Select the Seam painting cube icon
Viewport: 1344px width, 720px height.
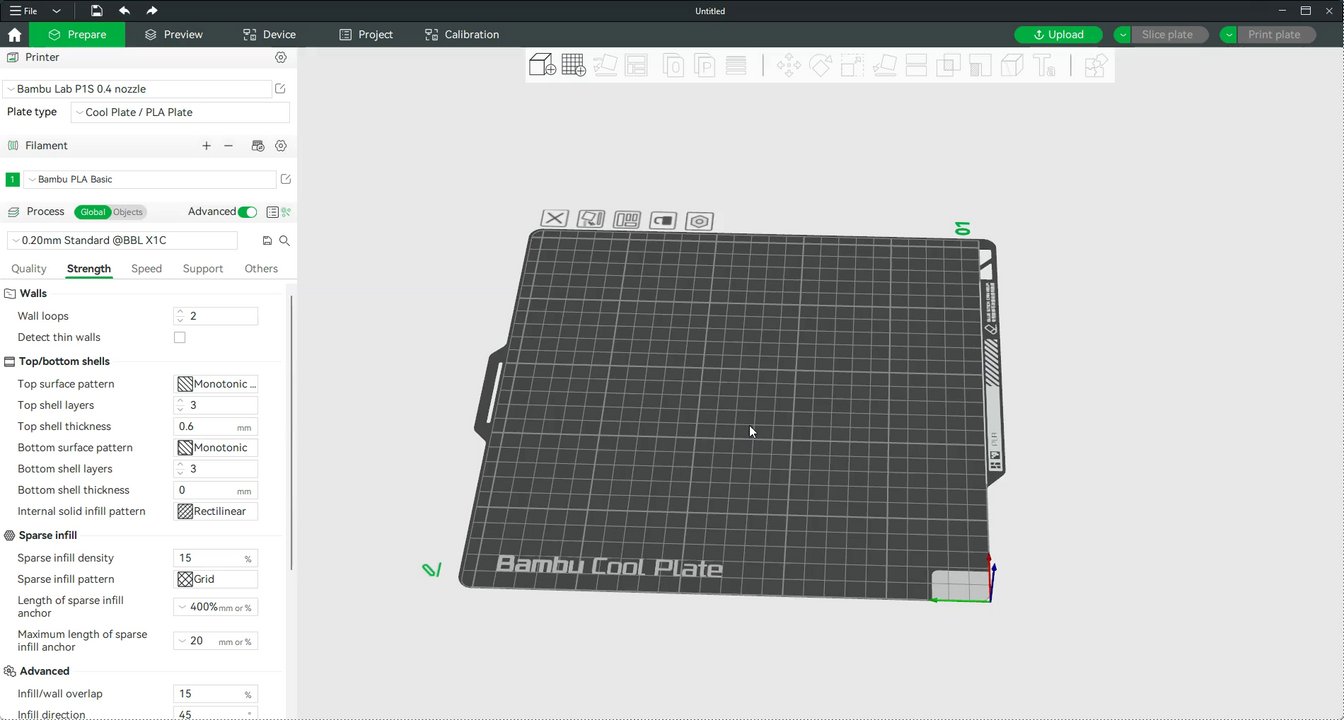[1012, 66]
